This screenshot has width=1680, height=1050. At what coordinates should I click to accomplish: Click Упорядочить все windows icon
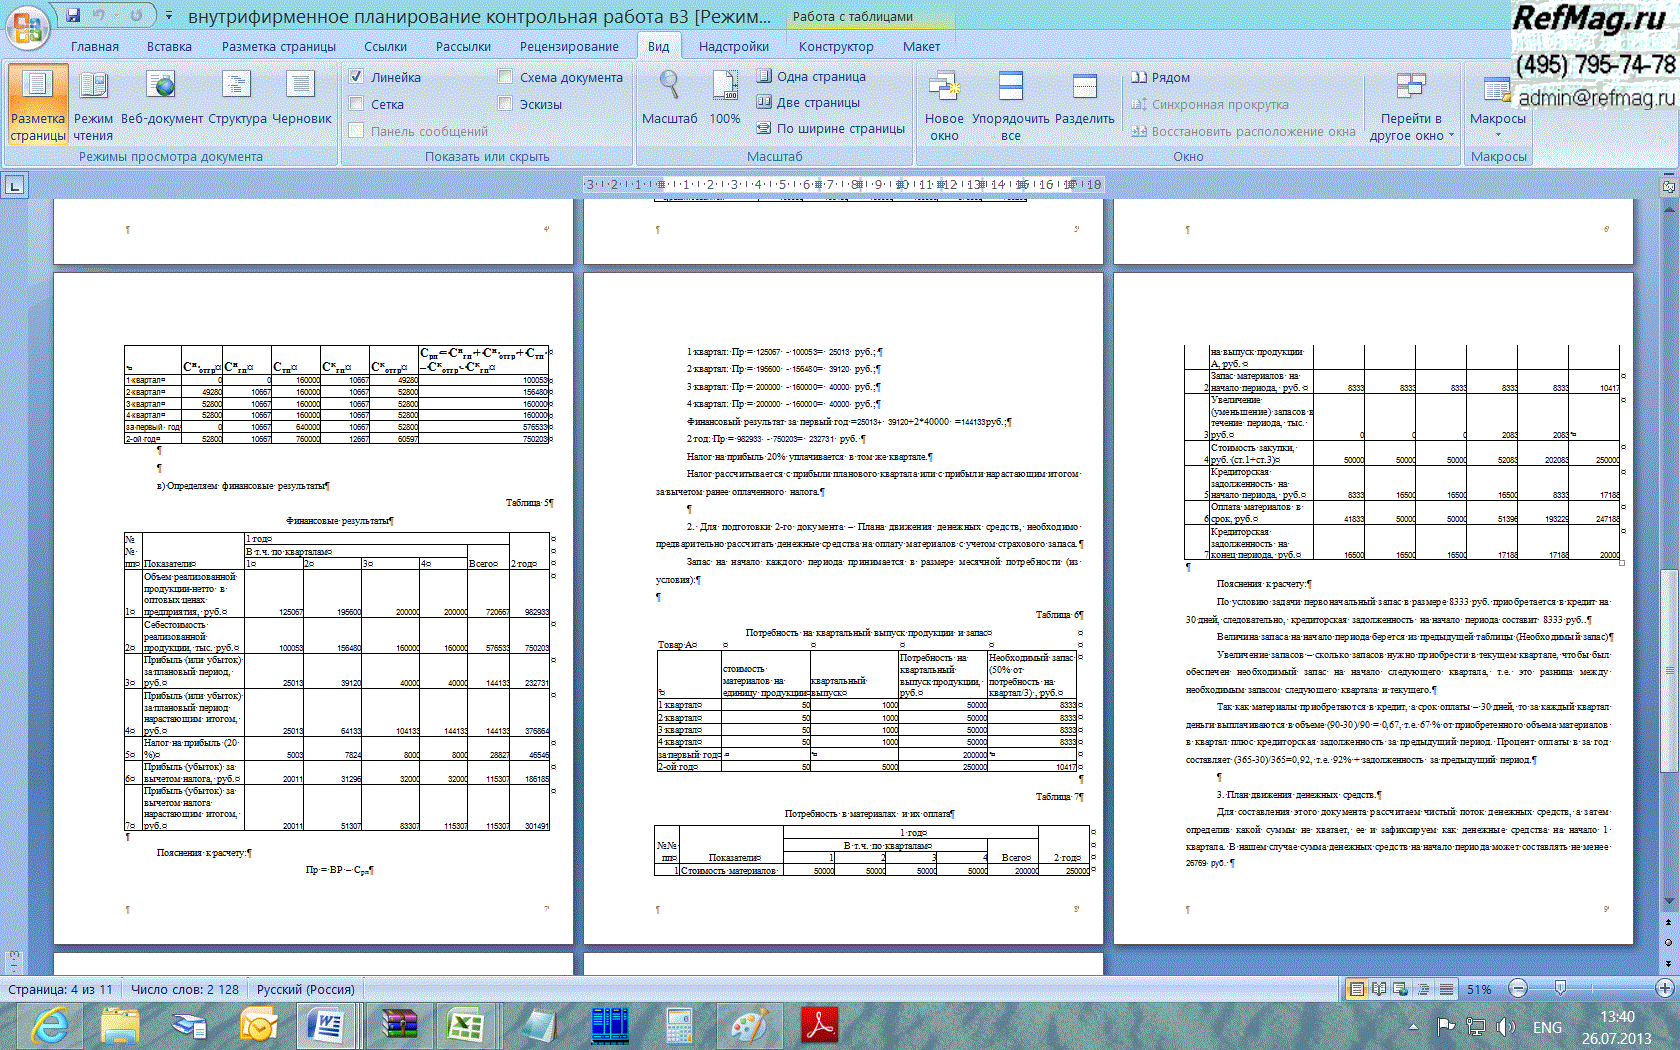(1010, 87)
